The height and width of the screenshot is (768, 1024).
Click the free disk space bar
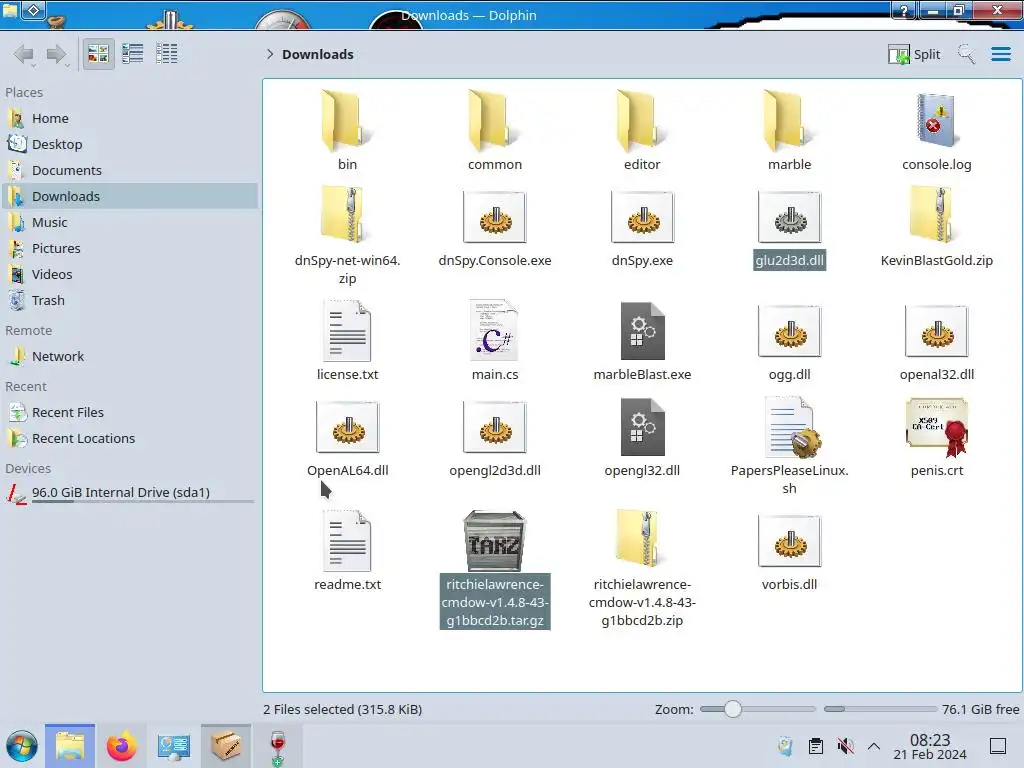[x=880, y=709]
